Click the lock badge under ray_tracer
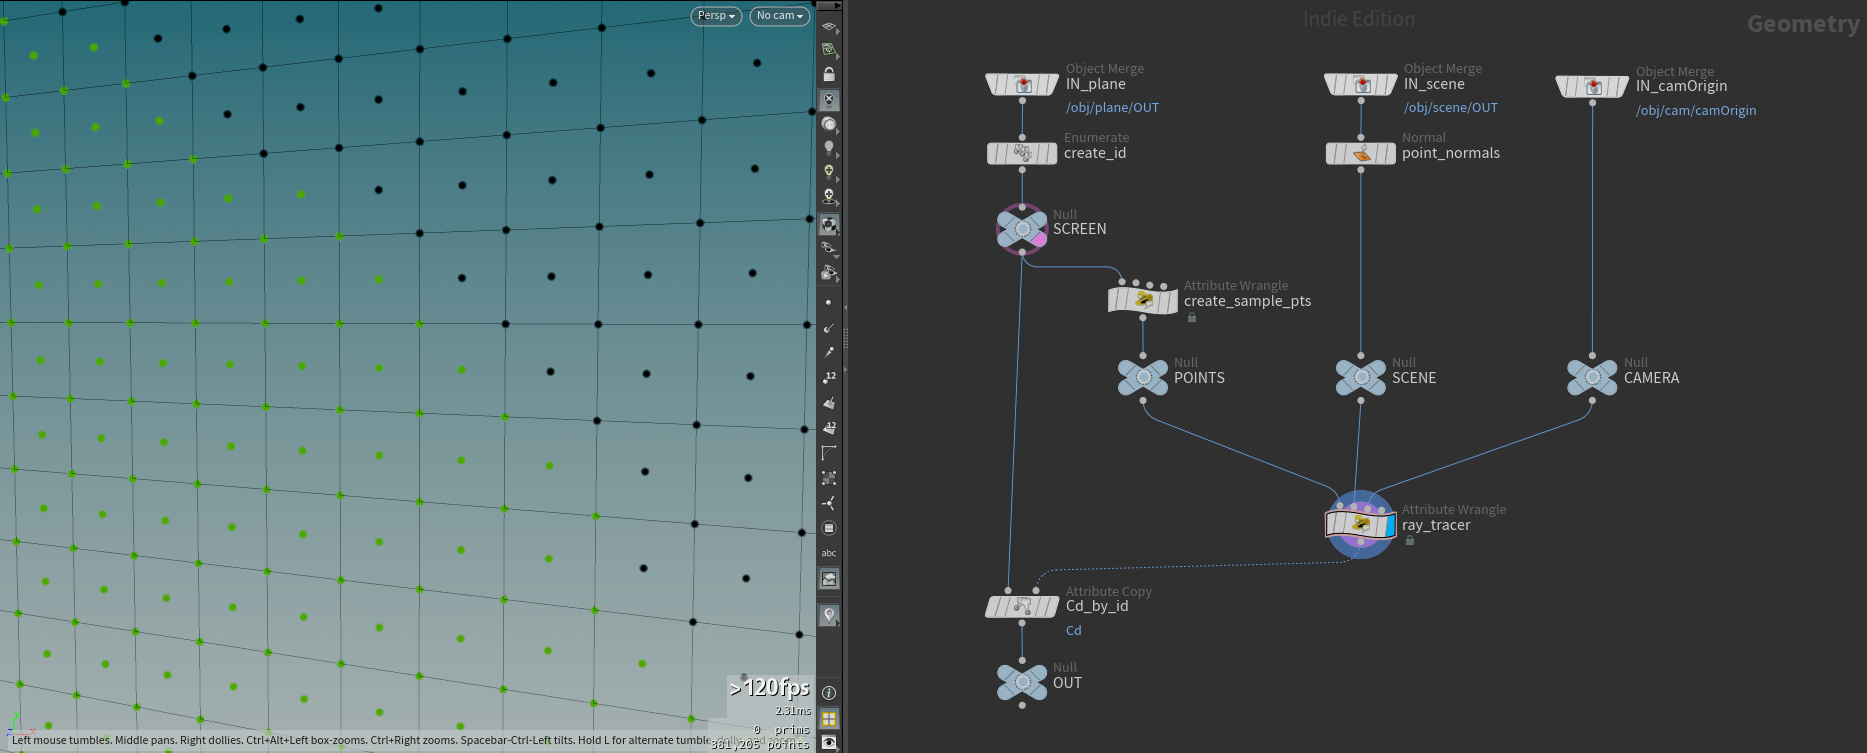This screenshot has width=1867, height=753. point(1410,540)
